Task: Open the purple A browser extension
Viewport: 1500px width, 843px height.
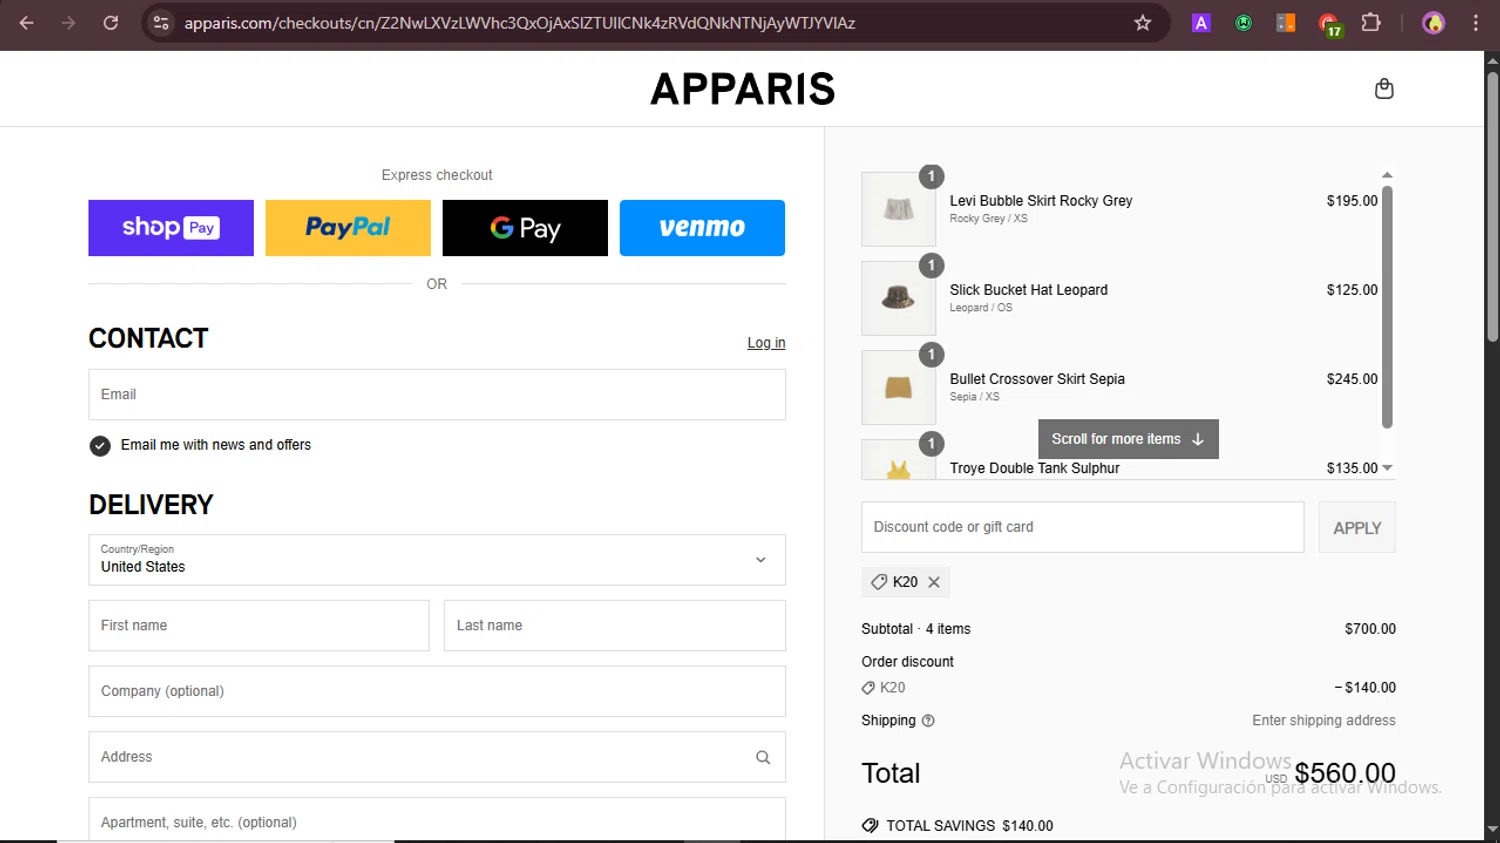Action: (x=1201, y=23)
